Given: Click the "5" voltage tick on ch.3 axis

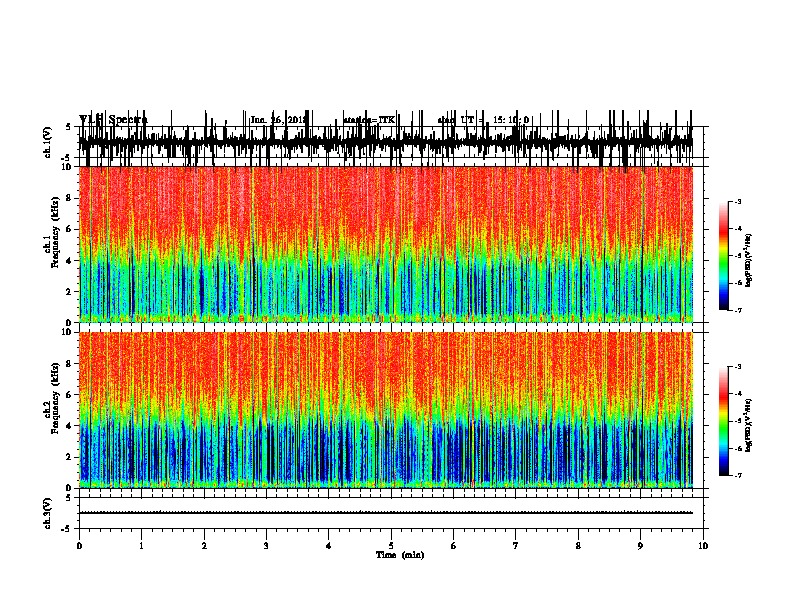Looking at the screenshot, I should coord(68,498).
